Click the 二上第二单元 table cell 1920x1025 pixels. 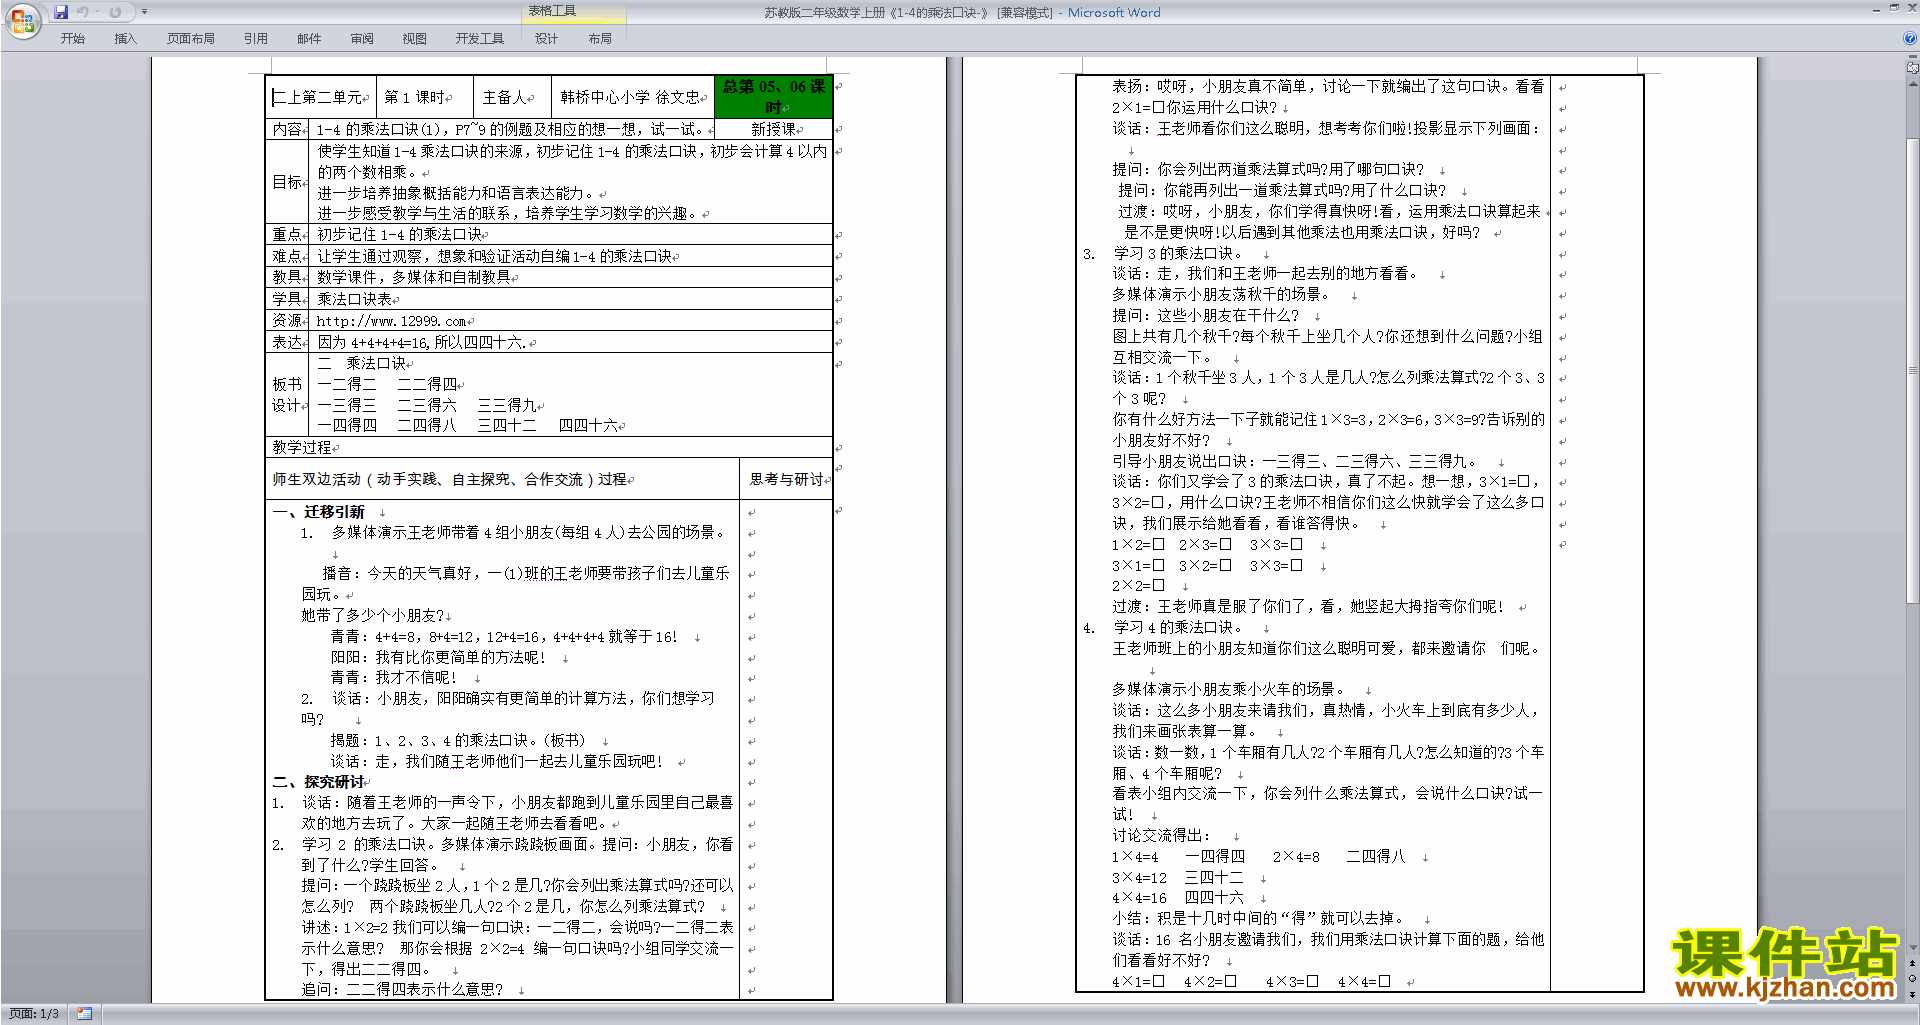pyautogui.click(x=320, y=97)
